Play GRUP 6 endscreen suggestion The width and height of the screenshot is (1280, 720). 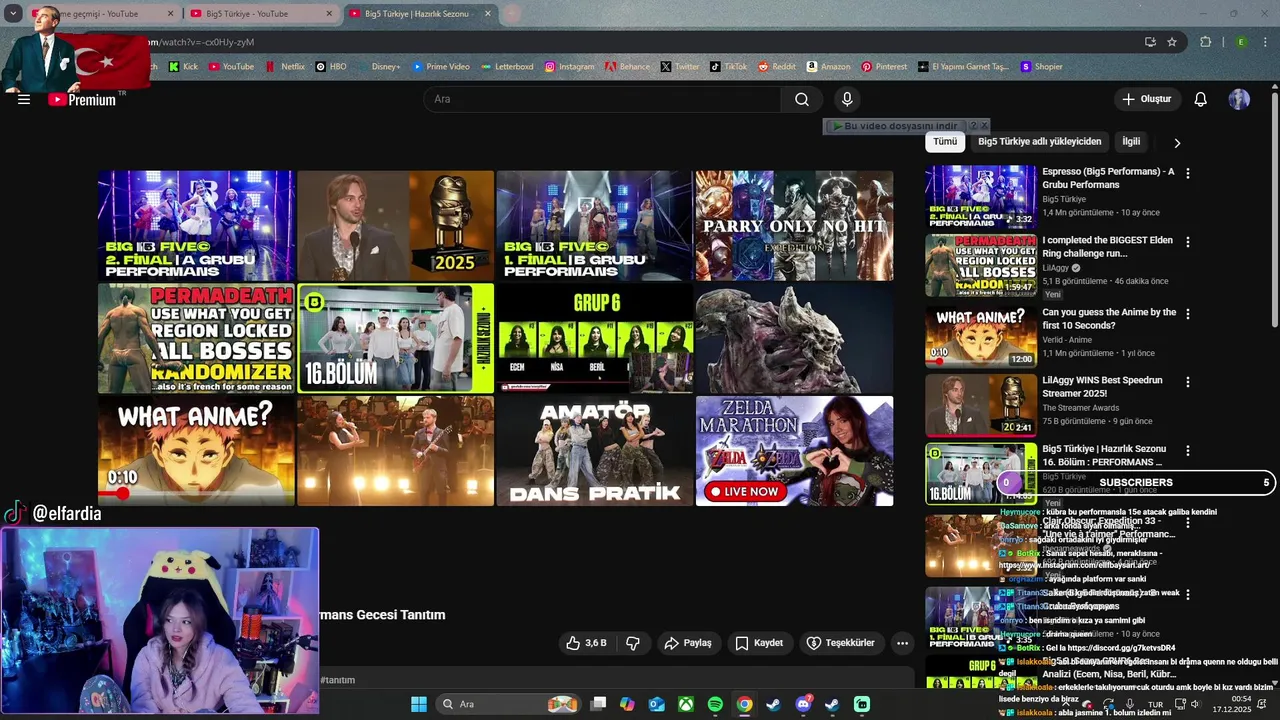(595, 338)
